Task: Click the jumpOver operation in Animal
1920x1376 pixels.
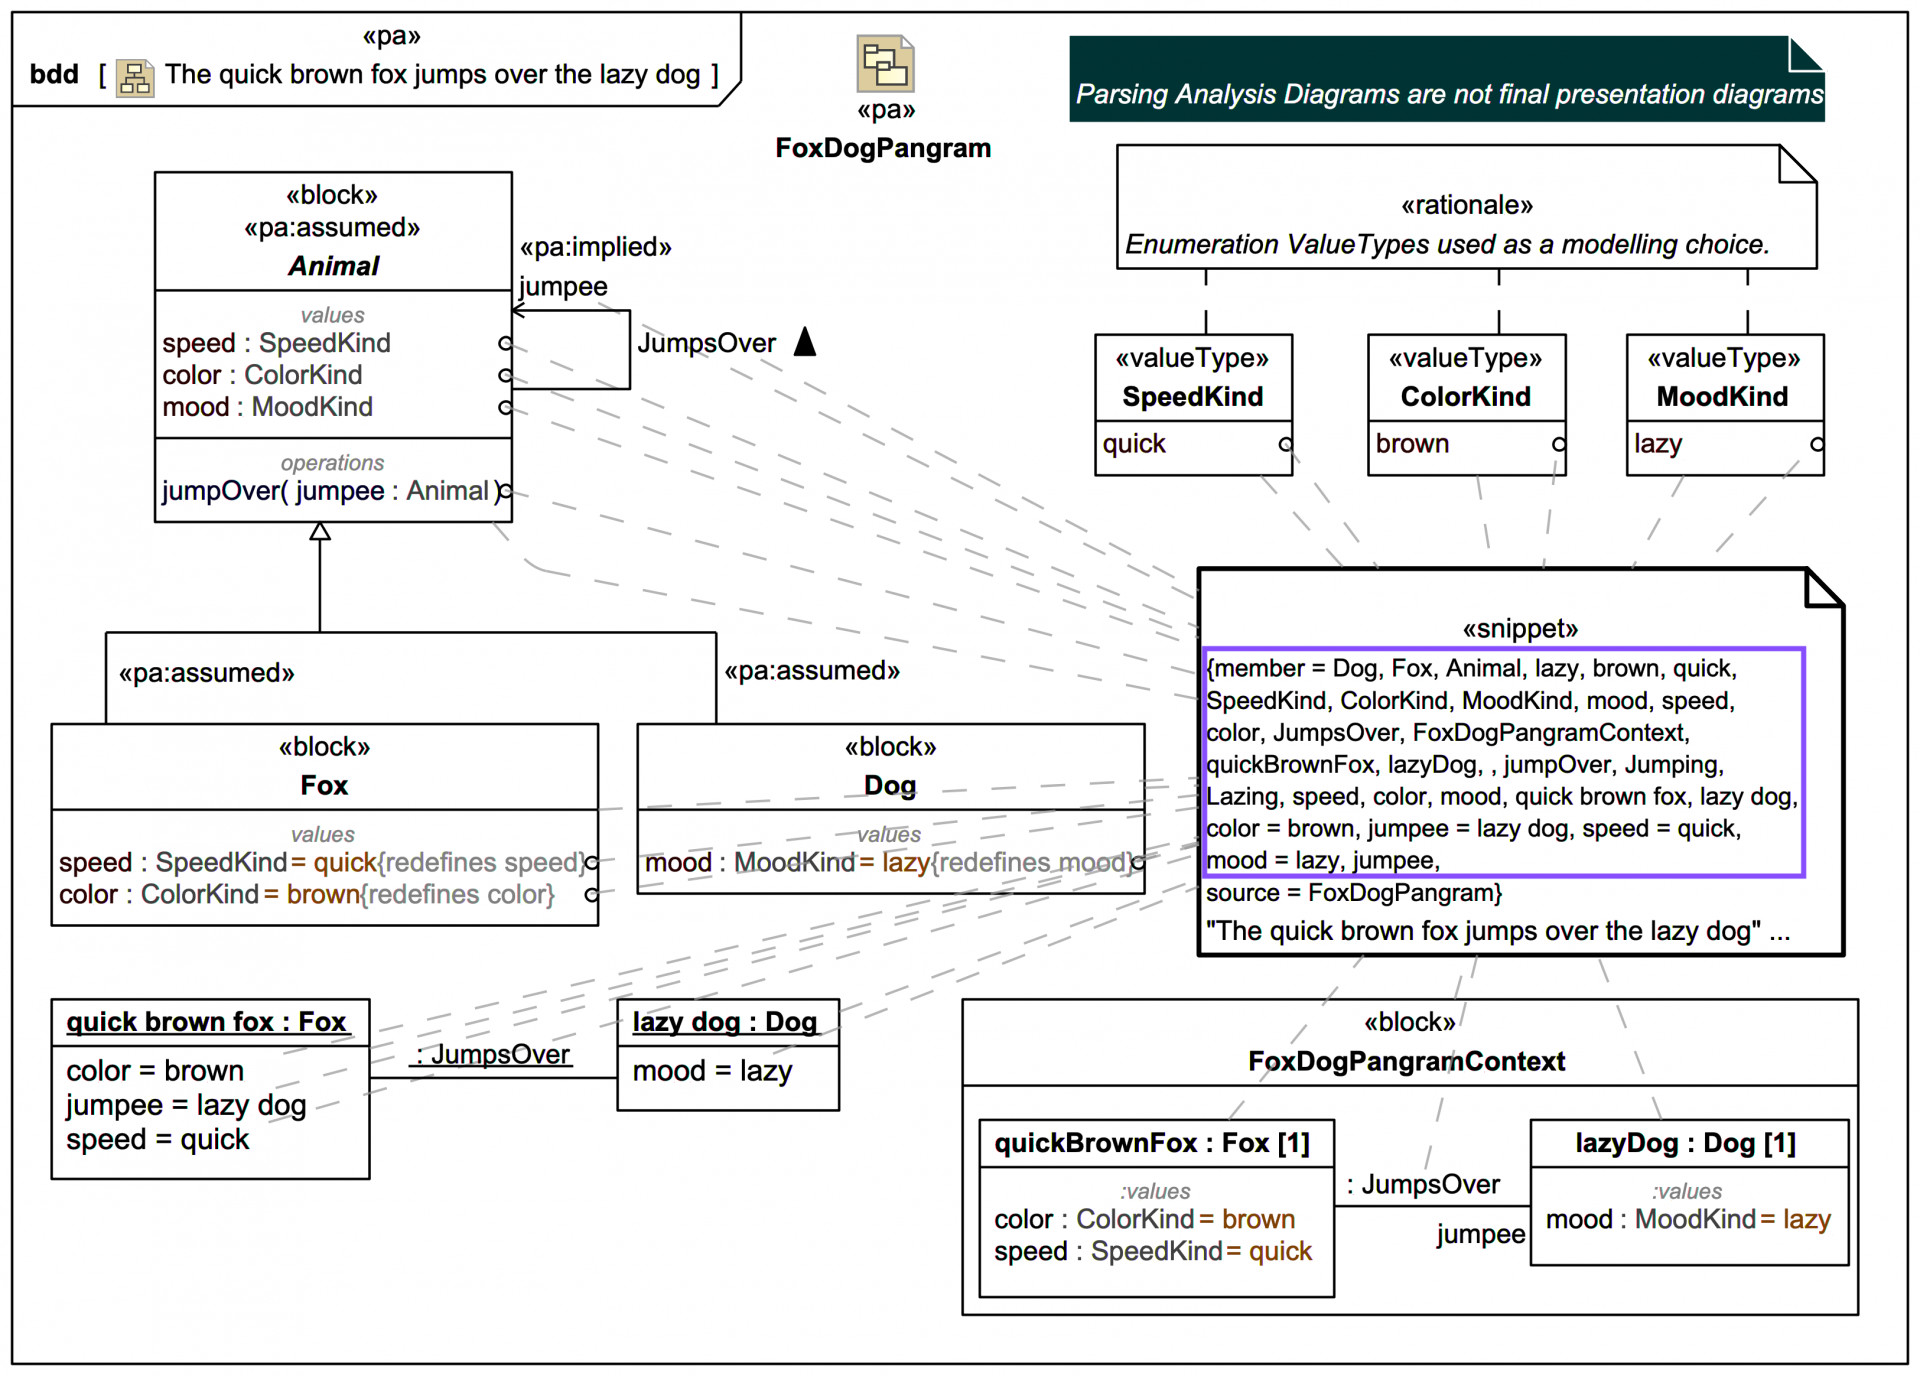Action: [x=330, y=491]
